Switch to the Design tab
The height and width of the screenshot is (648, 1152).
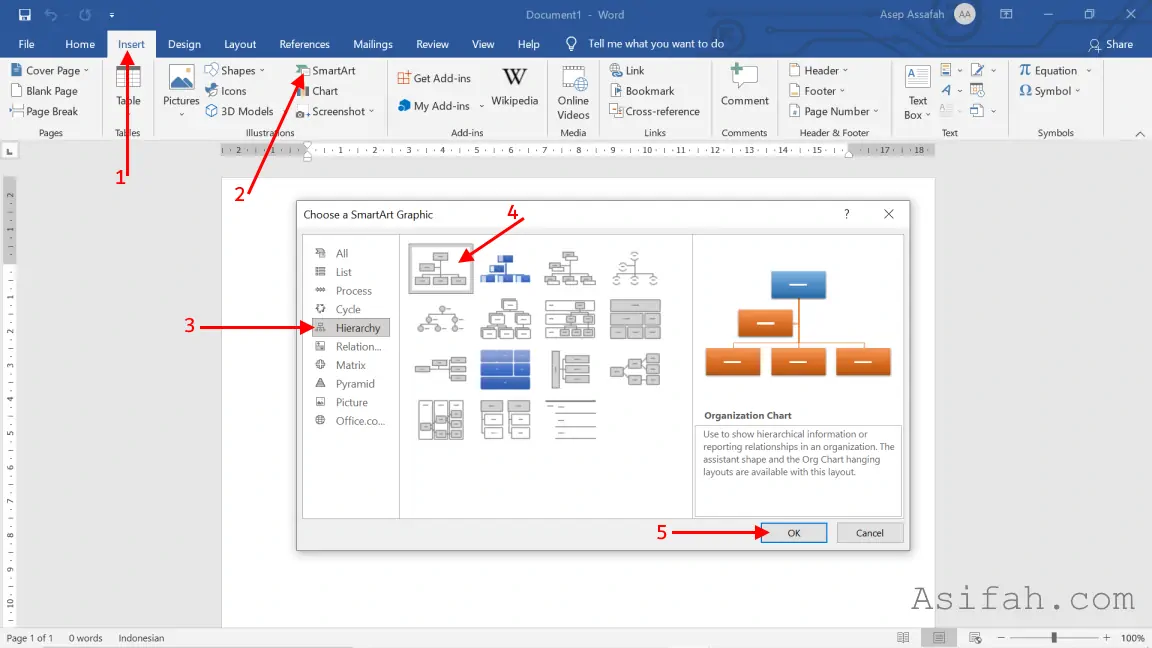[184, 44]
